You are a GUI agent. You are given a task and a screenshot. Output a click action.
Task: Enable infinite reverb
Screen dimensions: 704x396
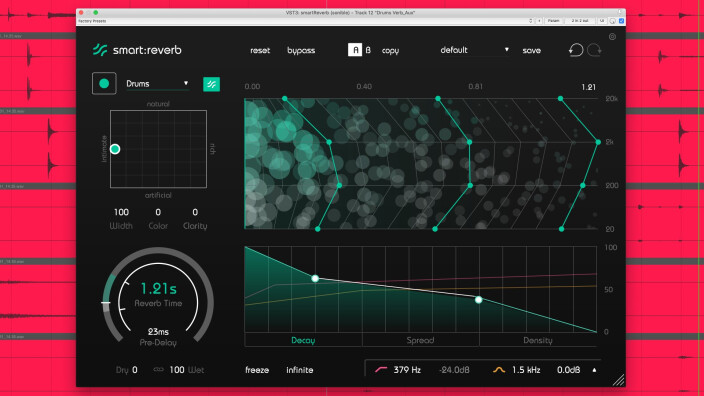(299, 370)
